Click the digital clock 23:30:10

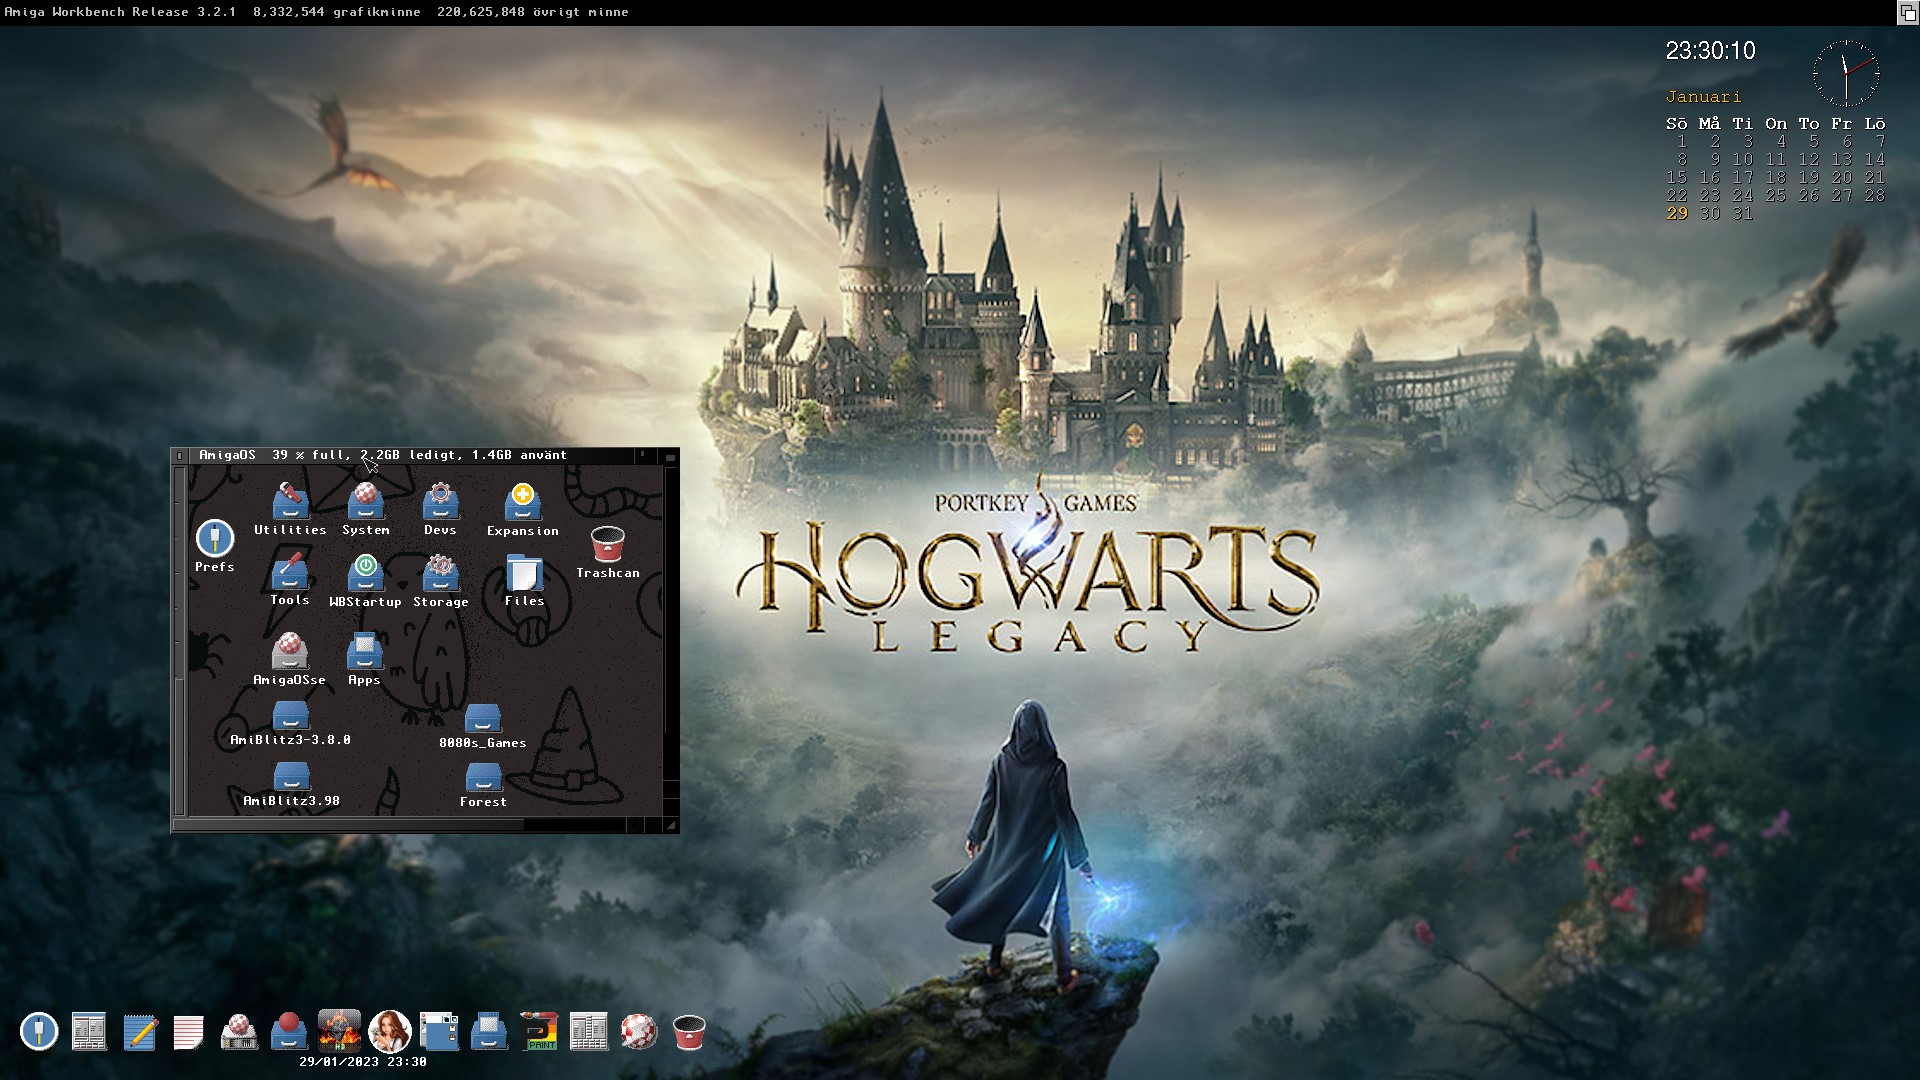click(1710, 51)
